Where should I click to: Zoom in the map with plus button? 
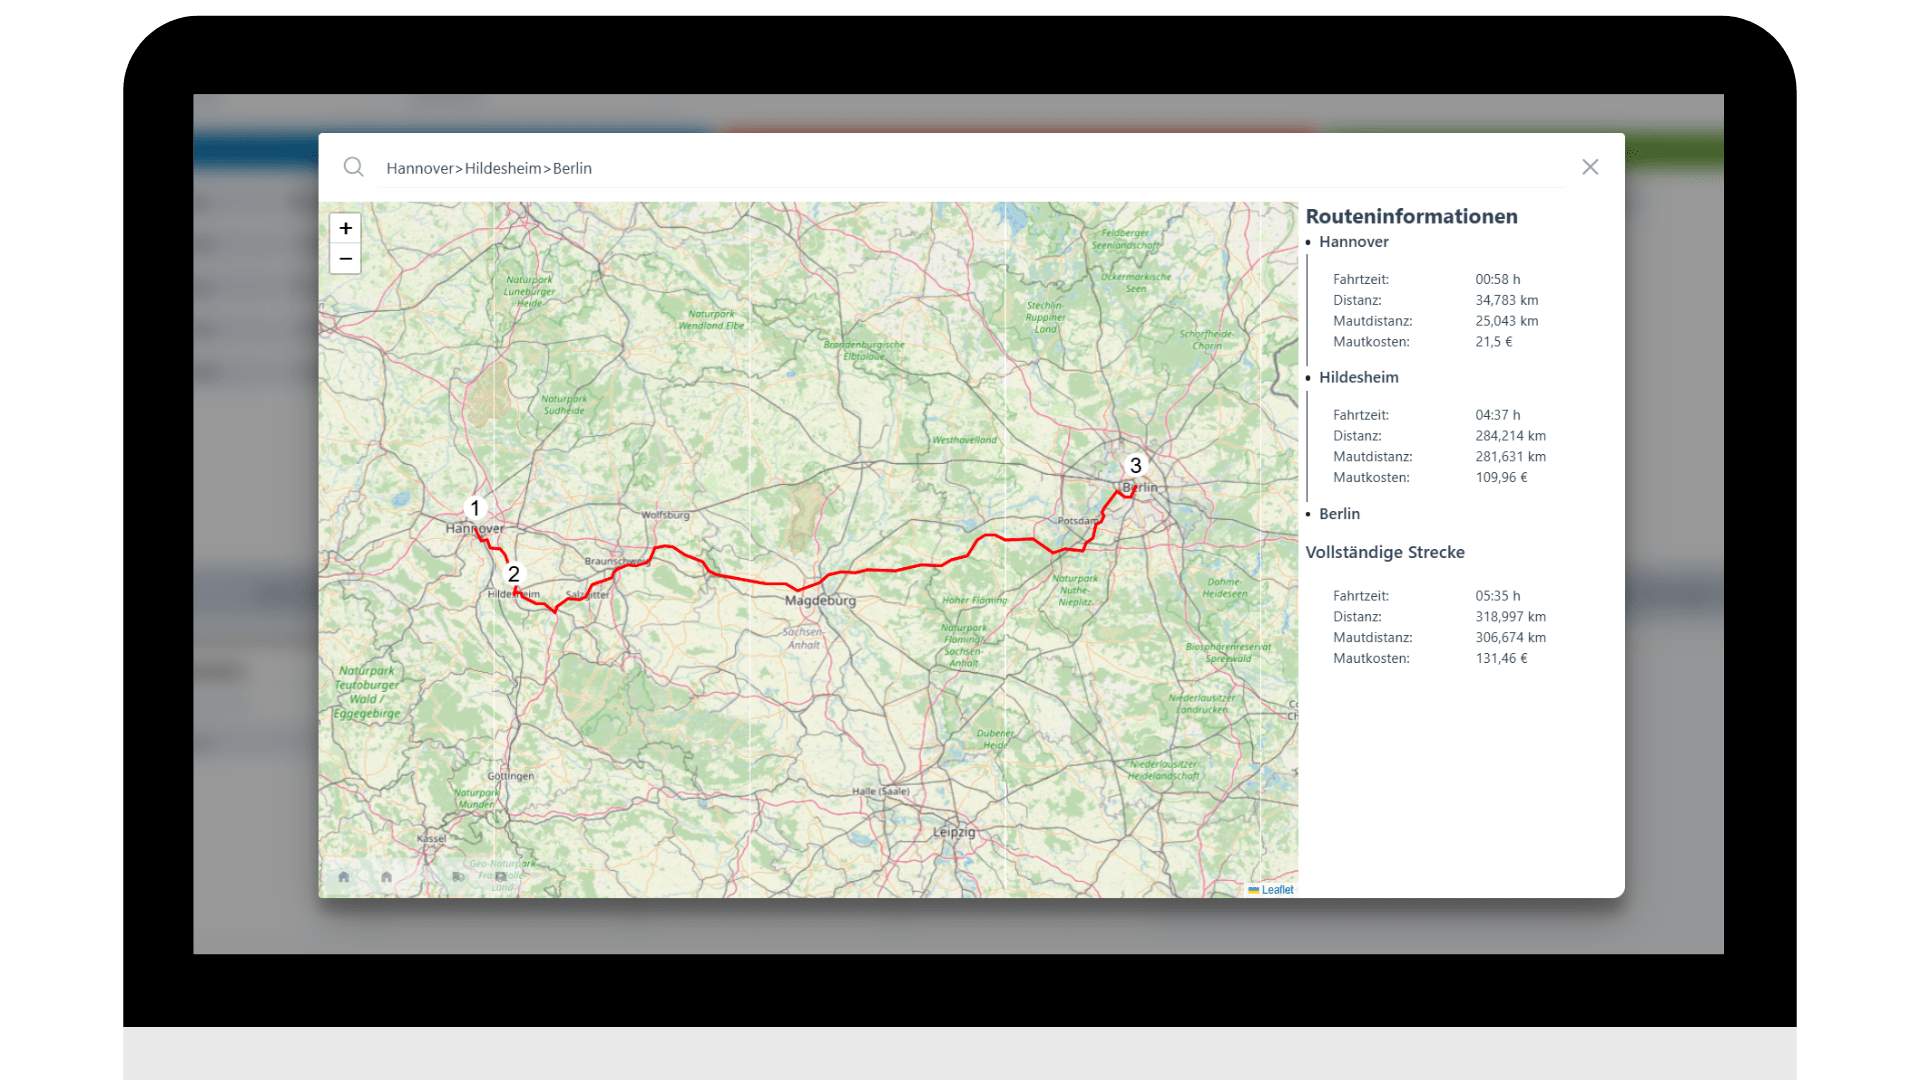pos(345,228)
